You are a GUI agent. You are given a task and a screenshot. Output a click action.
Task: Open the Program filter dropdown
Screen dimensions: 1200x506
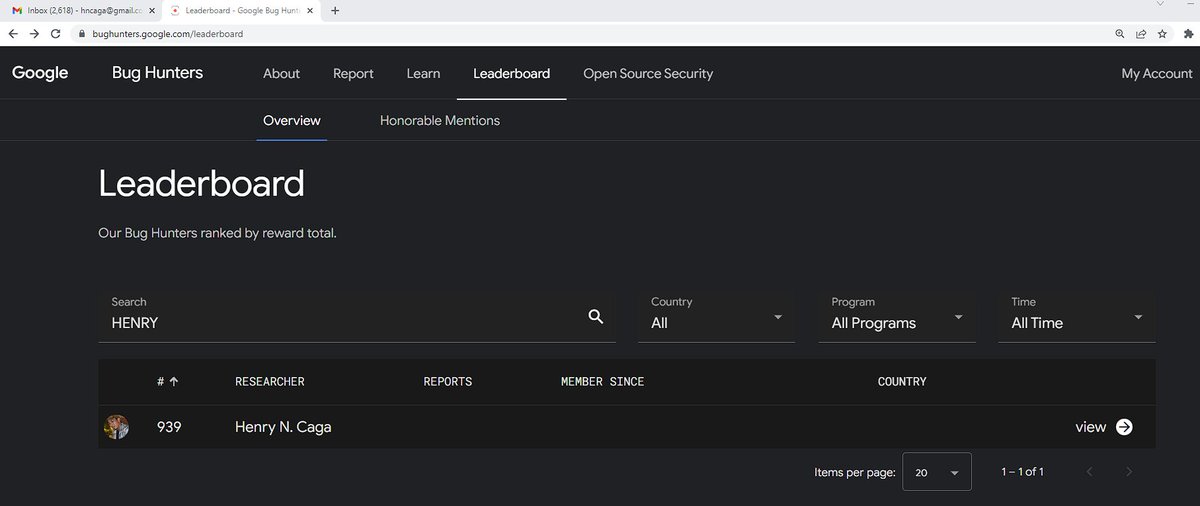897,317
